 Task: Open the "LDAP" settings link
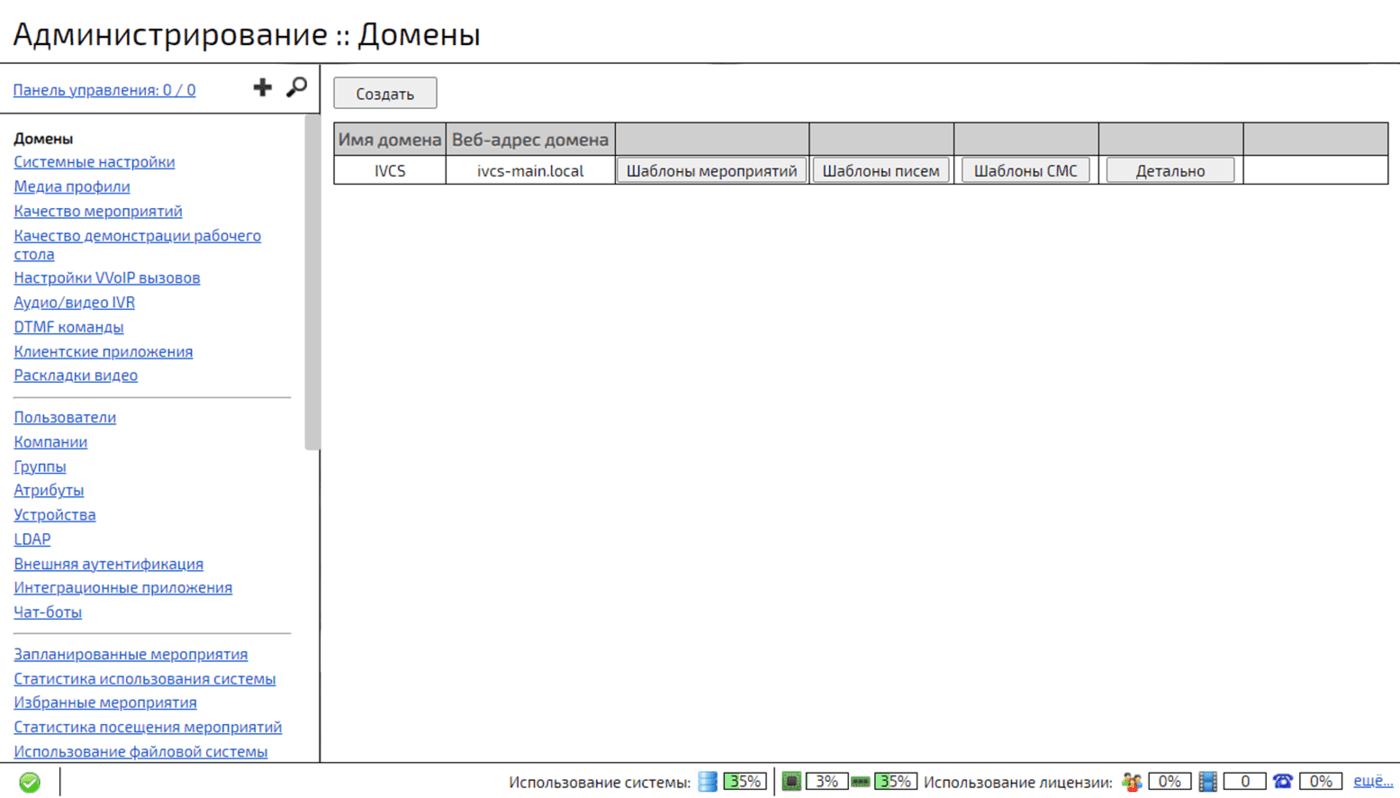[32, 540]
